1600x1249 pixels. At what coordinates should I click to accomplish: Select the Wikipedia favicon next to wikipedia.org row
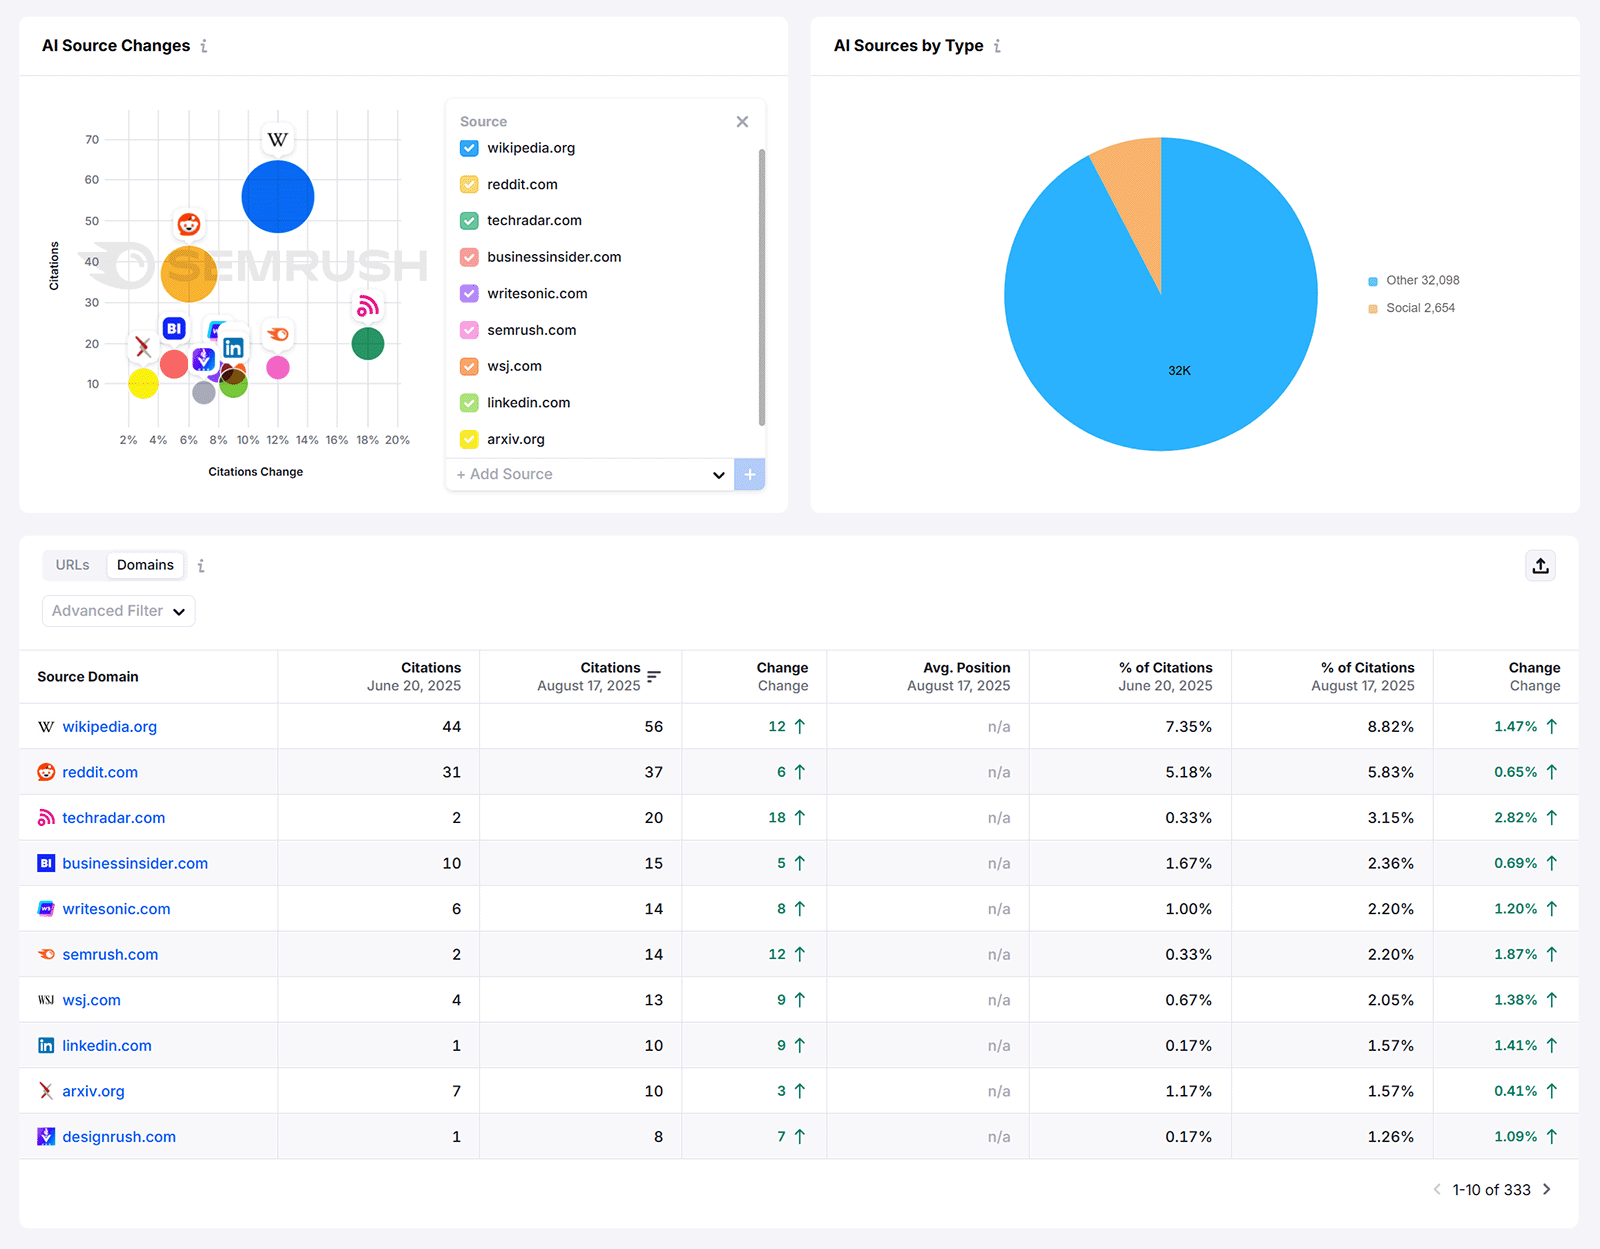pos(46,726)
